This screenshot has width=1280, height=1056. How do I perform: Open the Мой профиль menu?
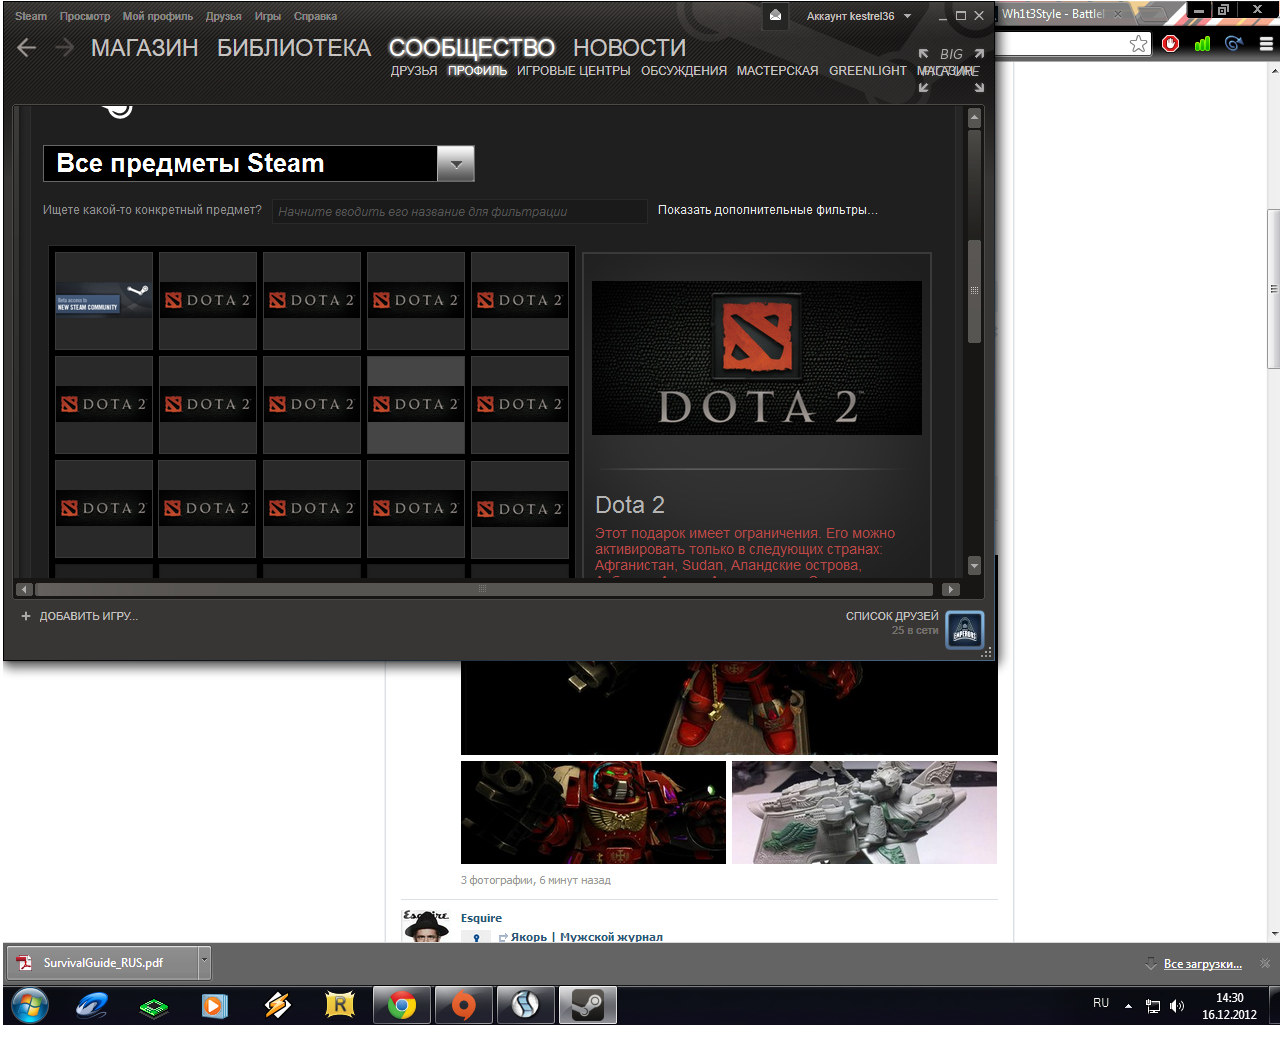[x=158, y=16]
